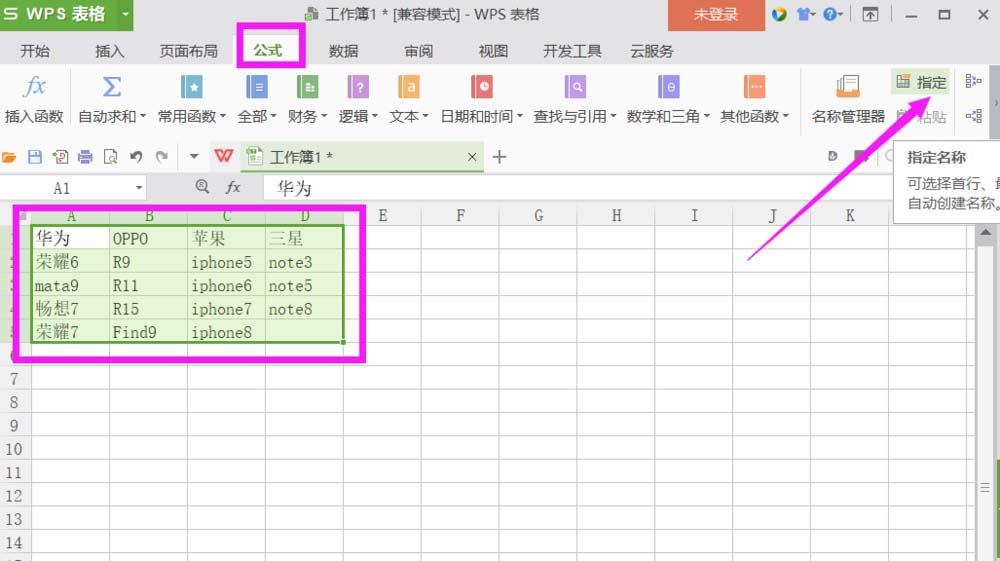This screenshot has height=561, width=1000.
Task: Expand the Common Functions (常用函数) dropdown arrow
Action: pyautogui.click(x=223, y=116)
